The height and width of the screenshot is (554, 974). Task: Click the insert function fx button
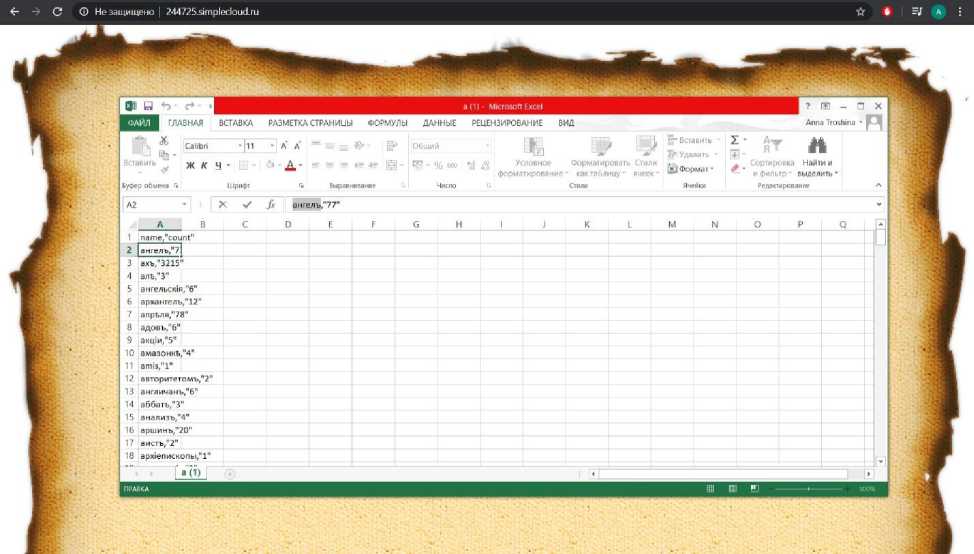coord(270,204)
